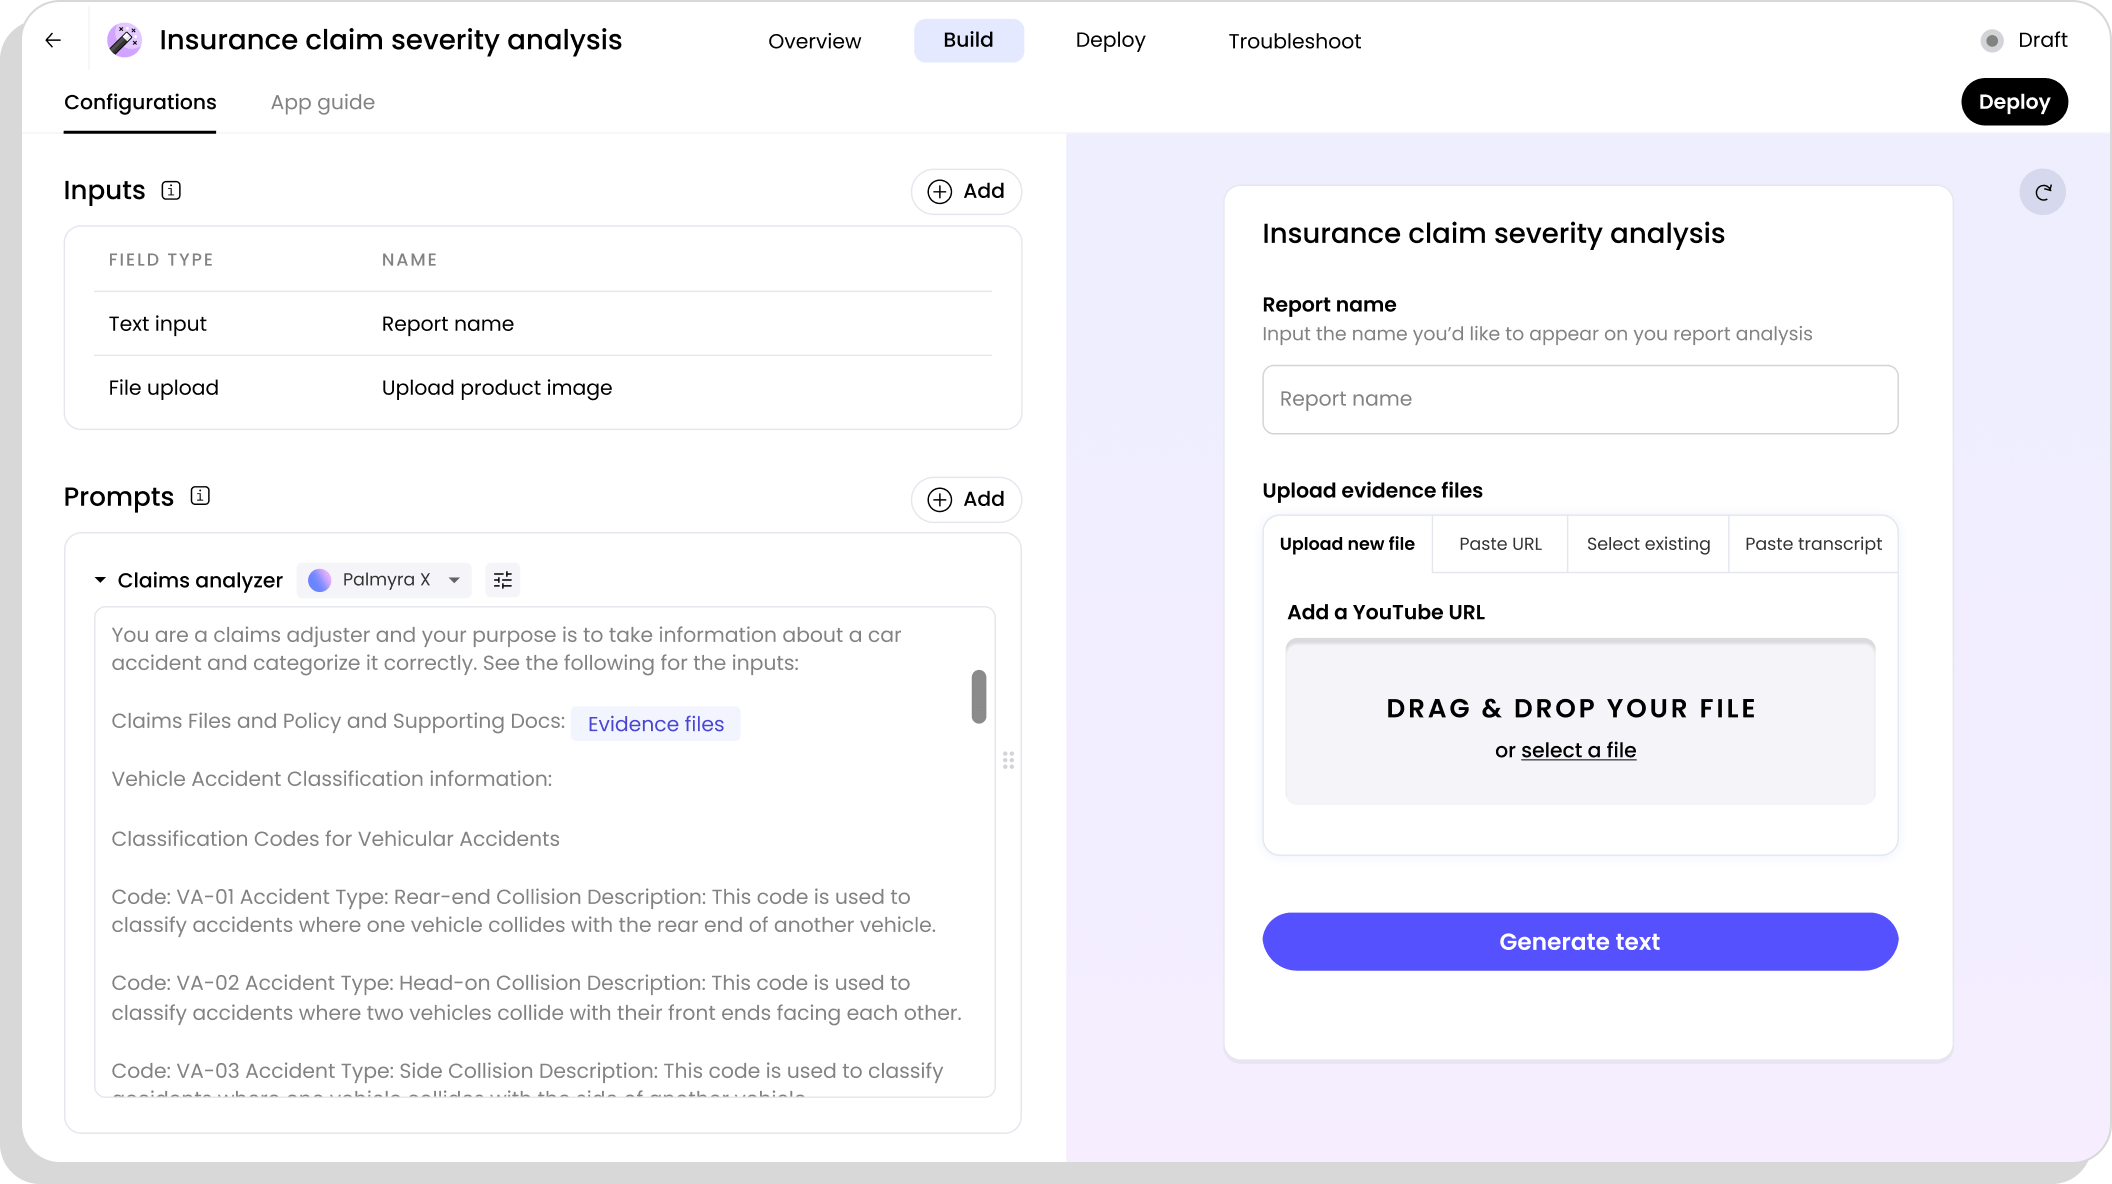This screenshot has width=2112, height=1184.
Task: Click the plus icon to add a prompt
Action: (x=939, y=499)
